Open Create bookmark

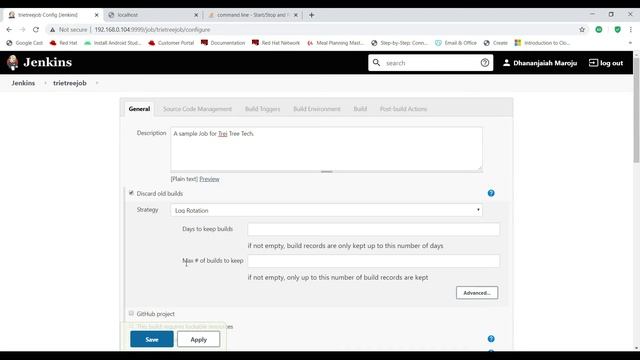496,43
